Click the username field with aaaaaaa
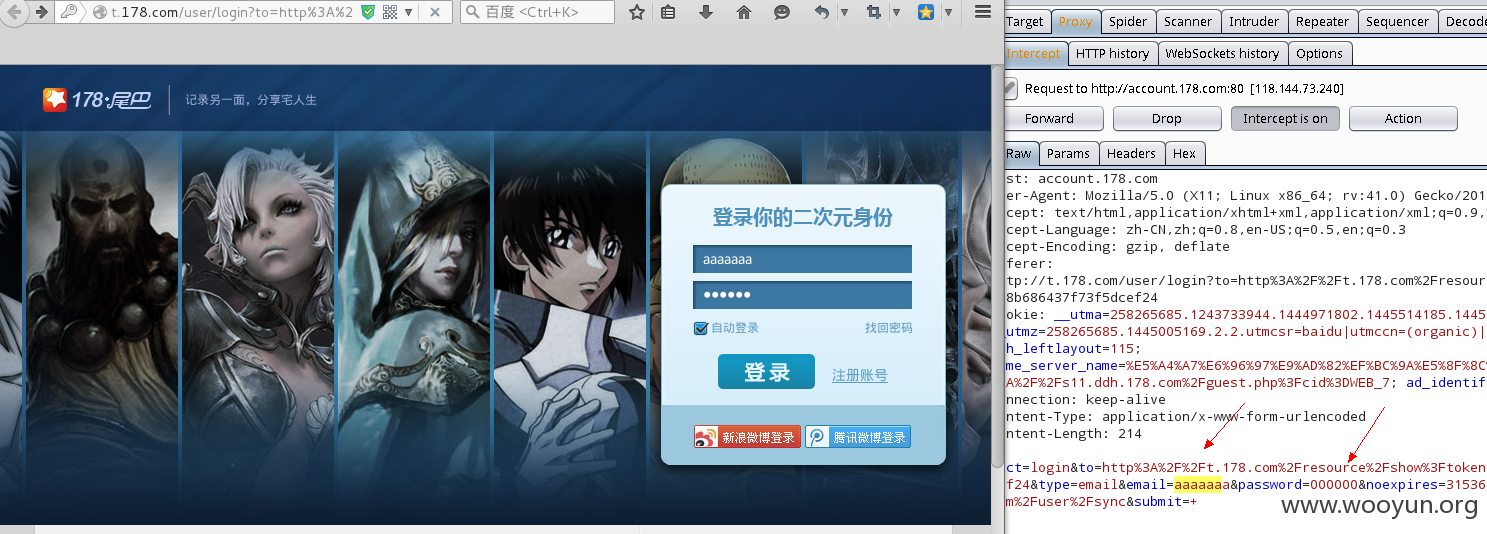This screenshot has height=534, width=1487. pos(802,259)
